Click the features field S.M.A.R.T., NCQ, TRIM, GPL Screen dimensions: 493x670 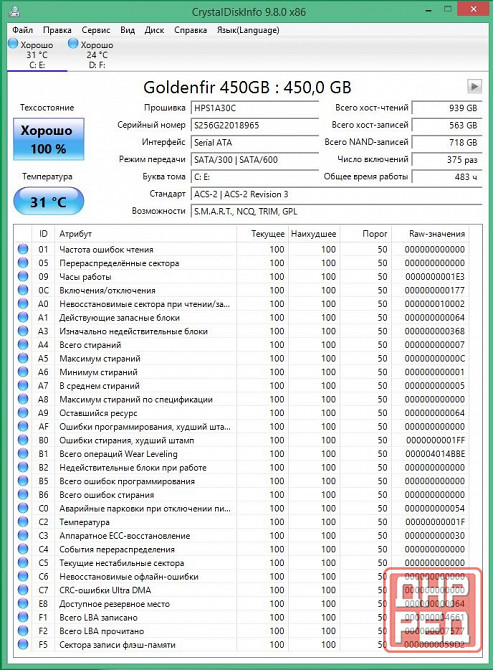coord(336,211)
